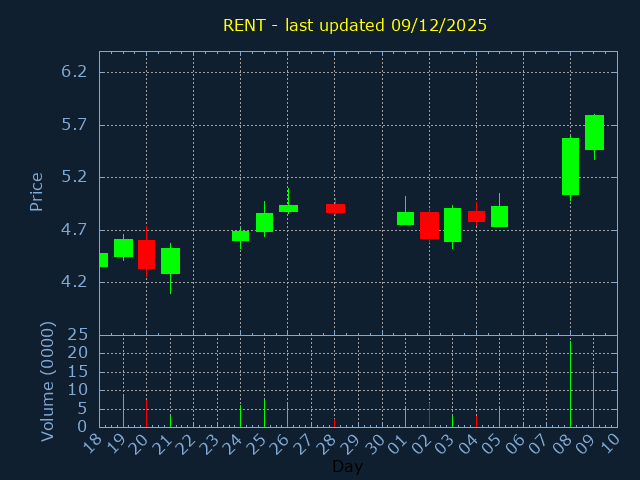The height and width of the screenshot is (480, 640).
Task: Click the 4.2 price axis label
Action: (74, 282)
